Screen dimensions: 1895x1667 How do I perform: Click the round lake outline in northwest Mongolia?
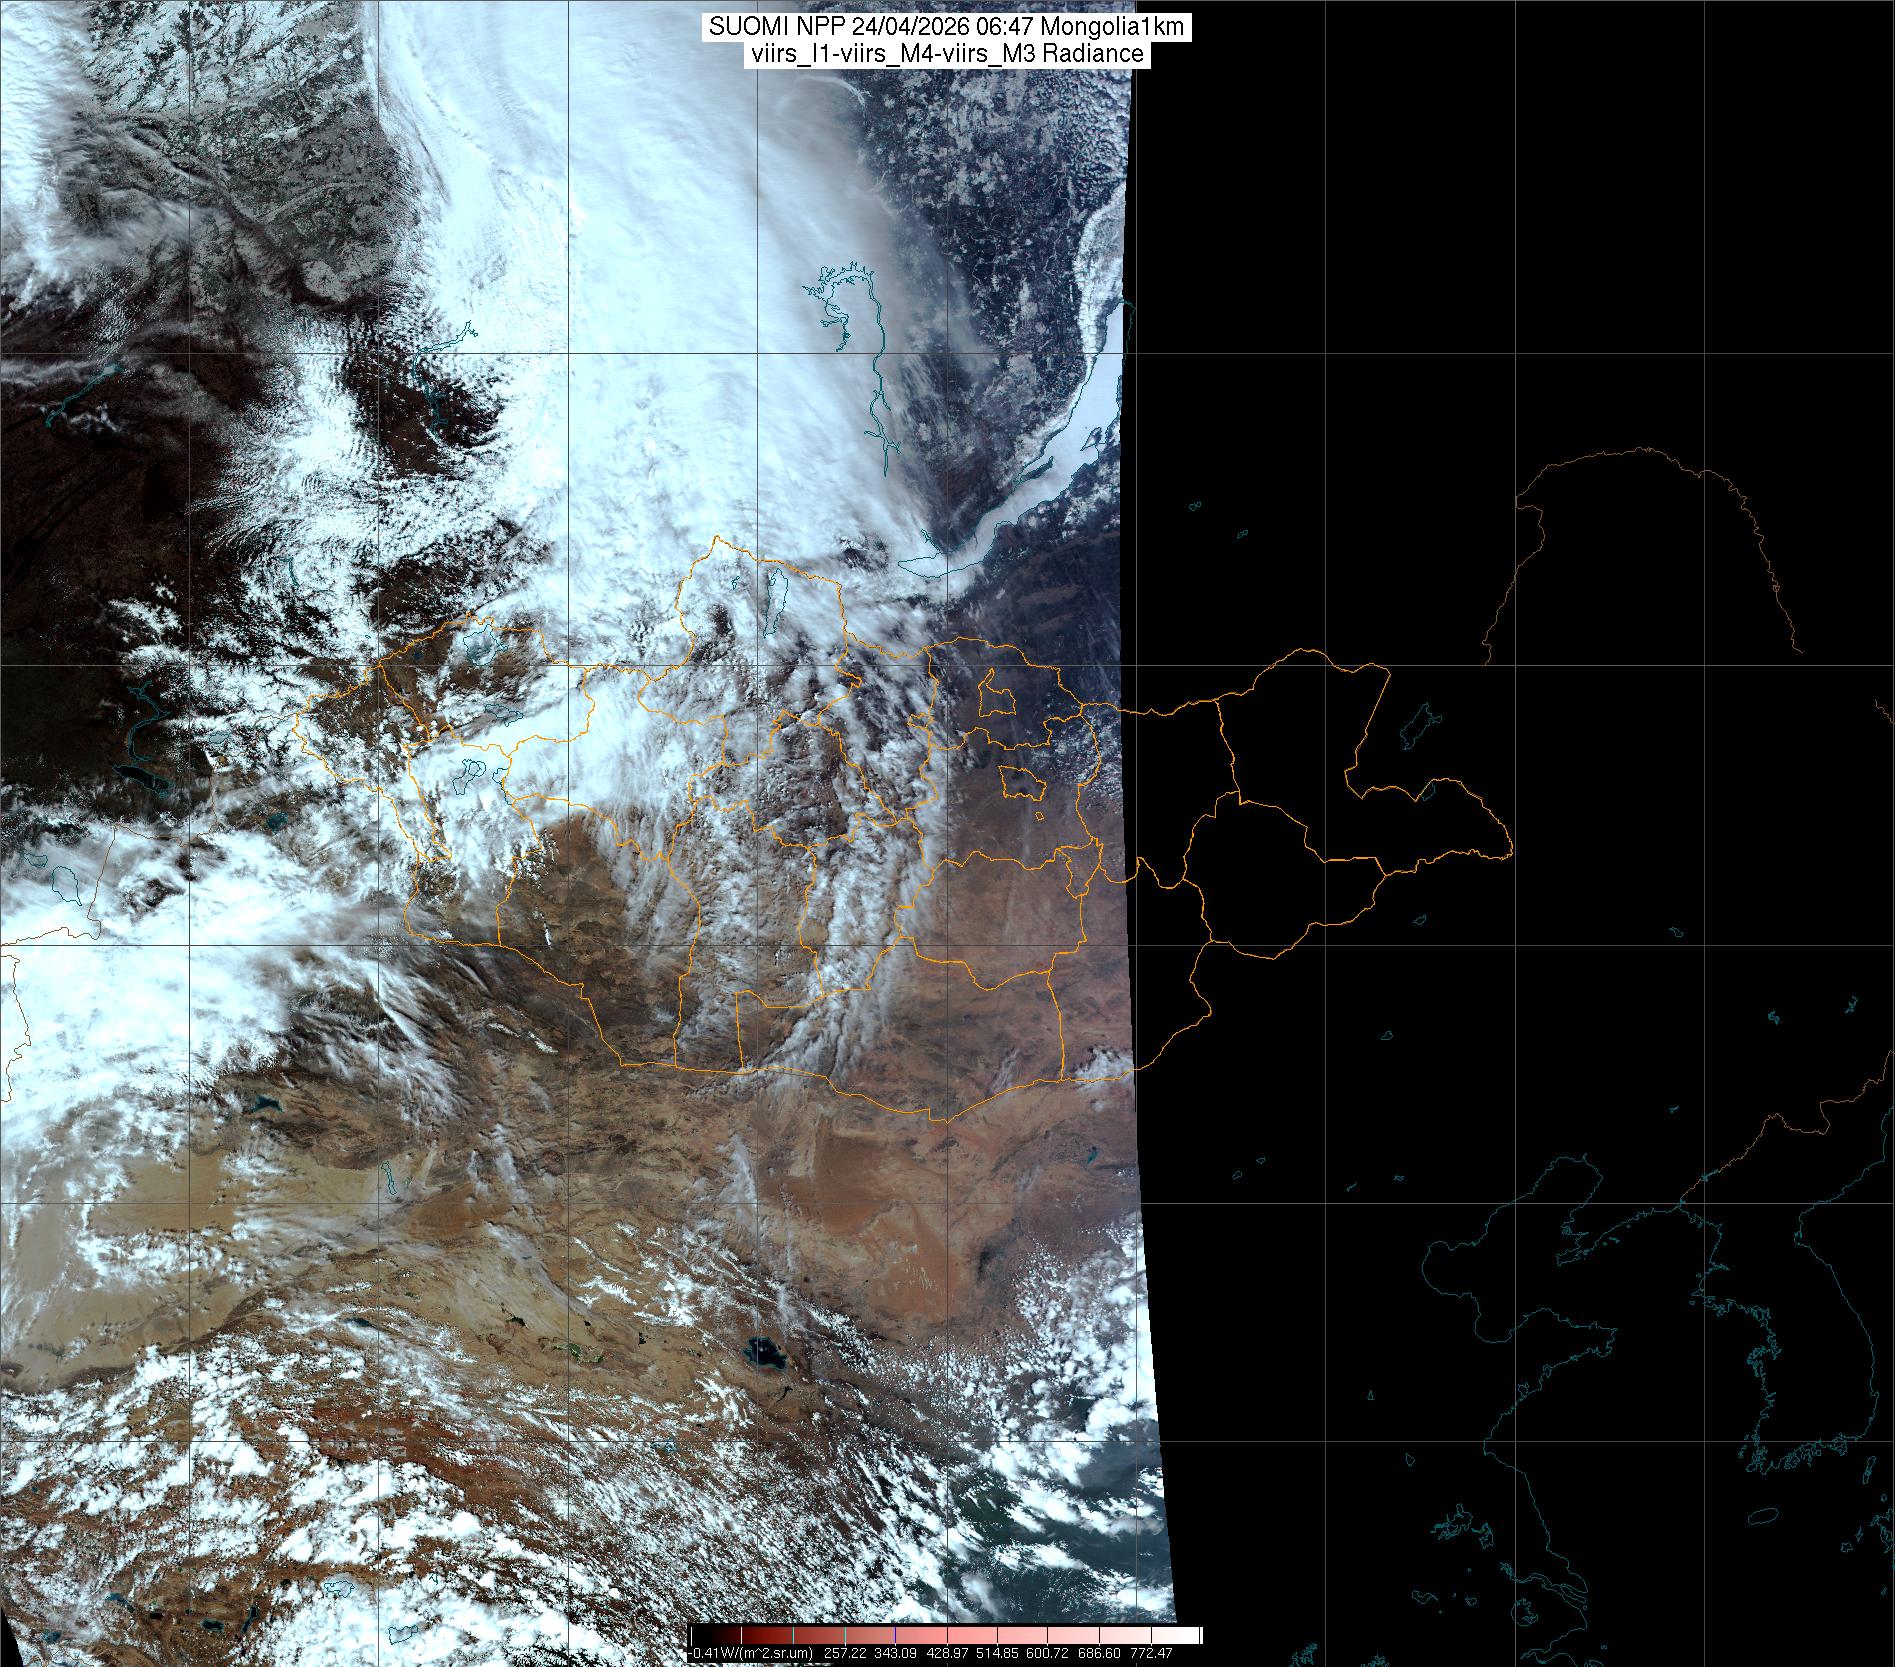[481, 641]
